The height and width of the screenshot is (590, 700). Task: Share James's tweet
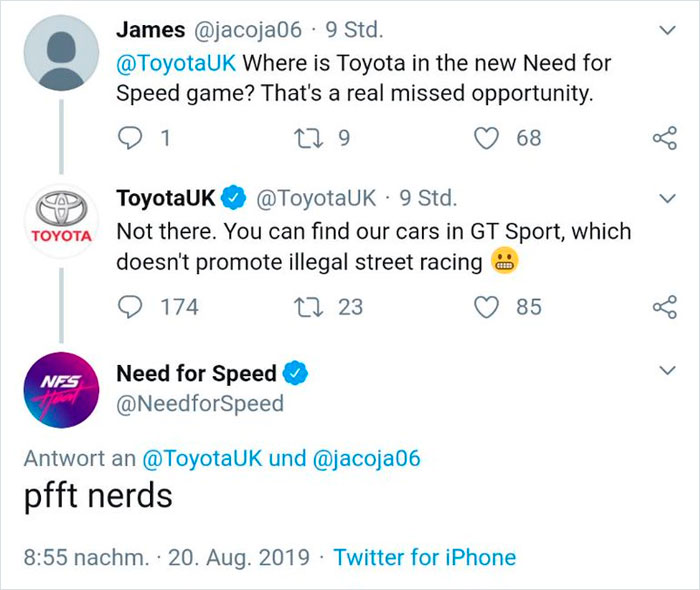pos(664,139)
